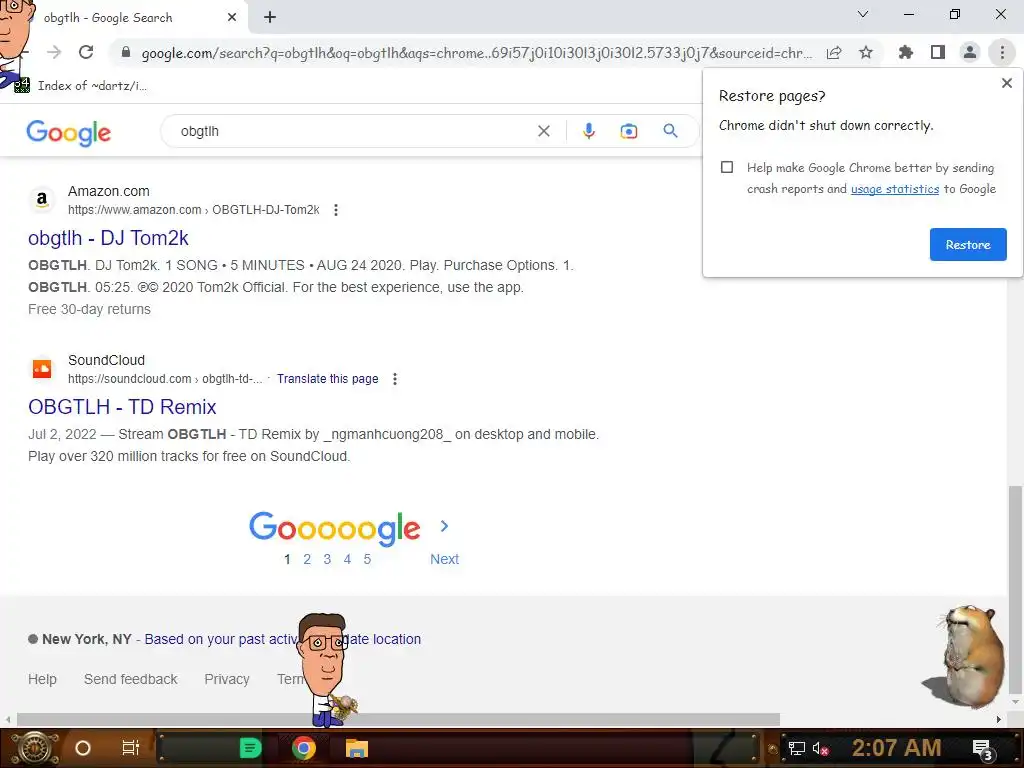Click the Next results link

[444, 559]
